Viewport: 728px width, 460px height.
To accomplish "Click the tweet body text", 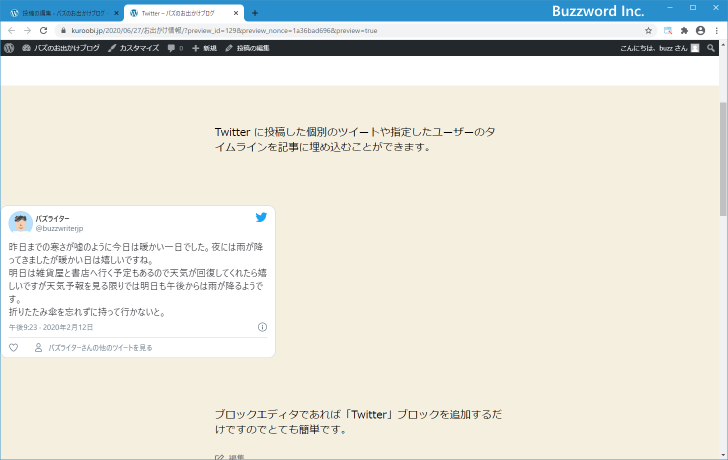I will pos(138,279).
